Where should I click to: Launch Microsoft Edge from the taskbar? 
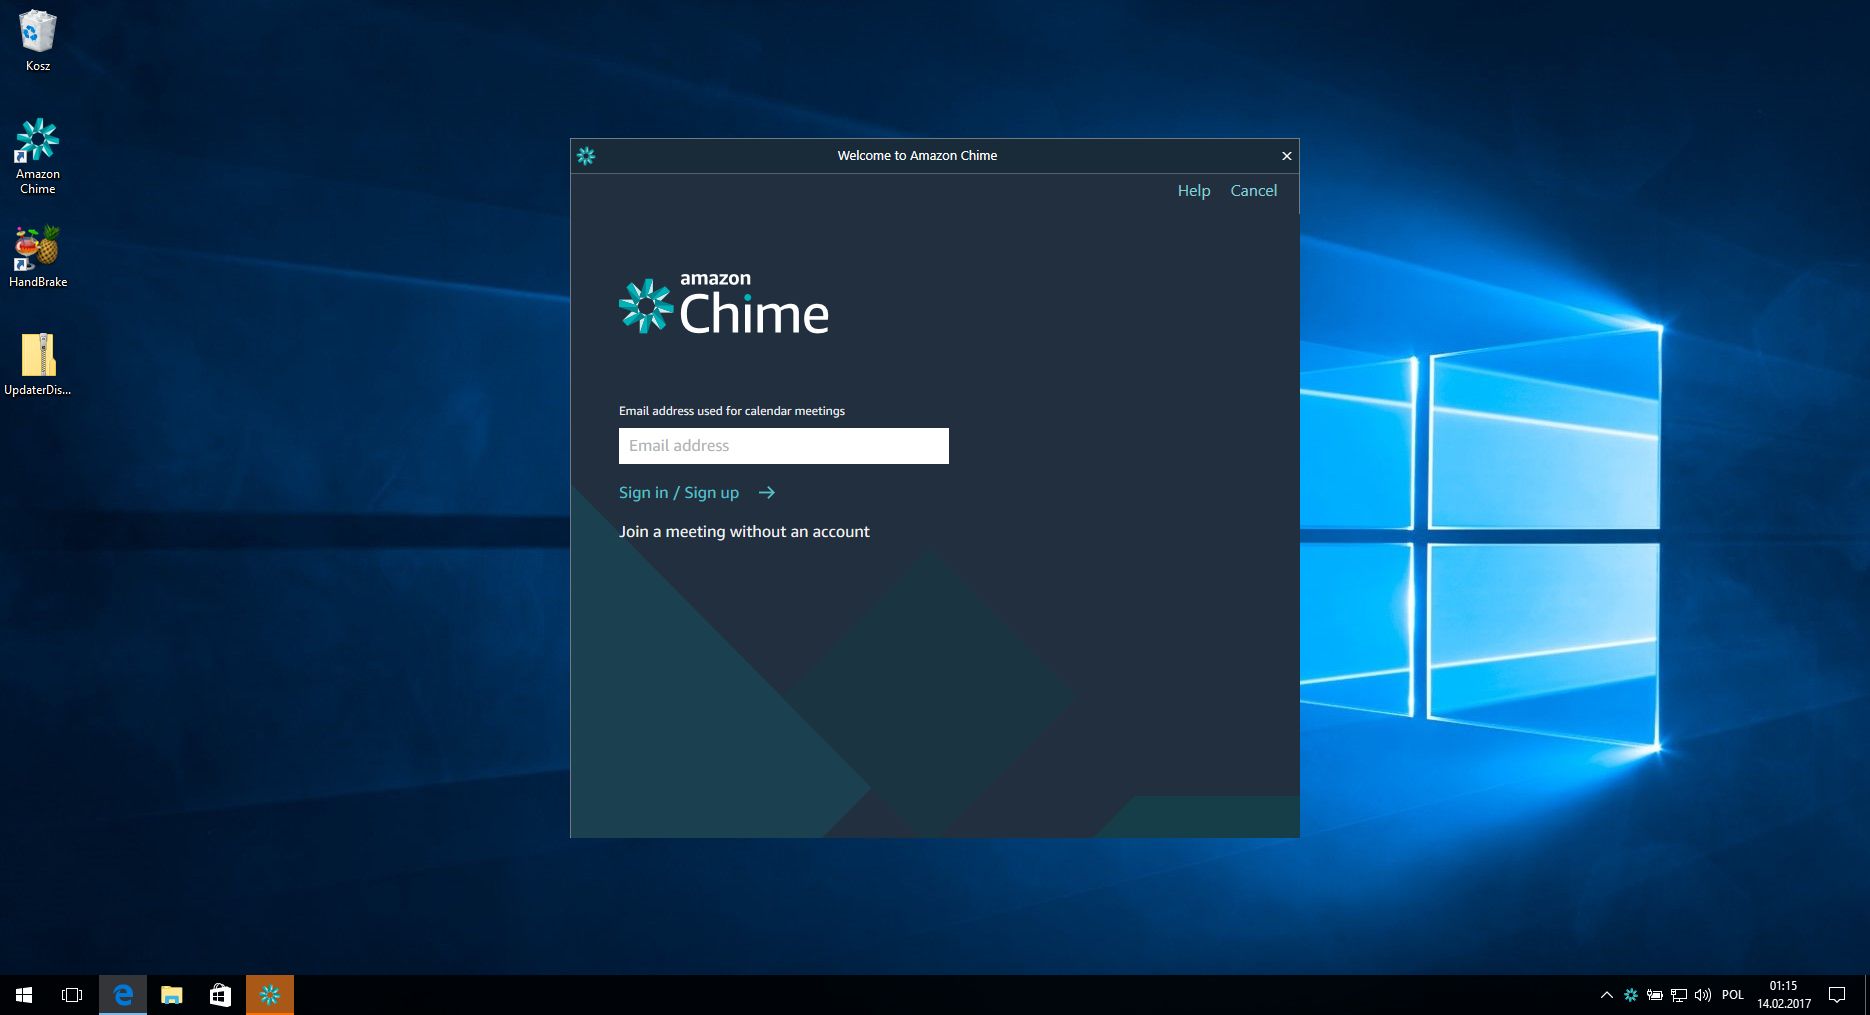(x=122, y=994)
